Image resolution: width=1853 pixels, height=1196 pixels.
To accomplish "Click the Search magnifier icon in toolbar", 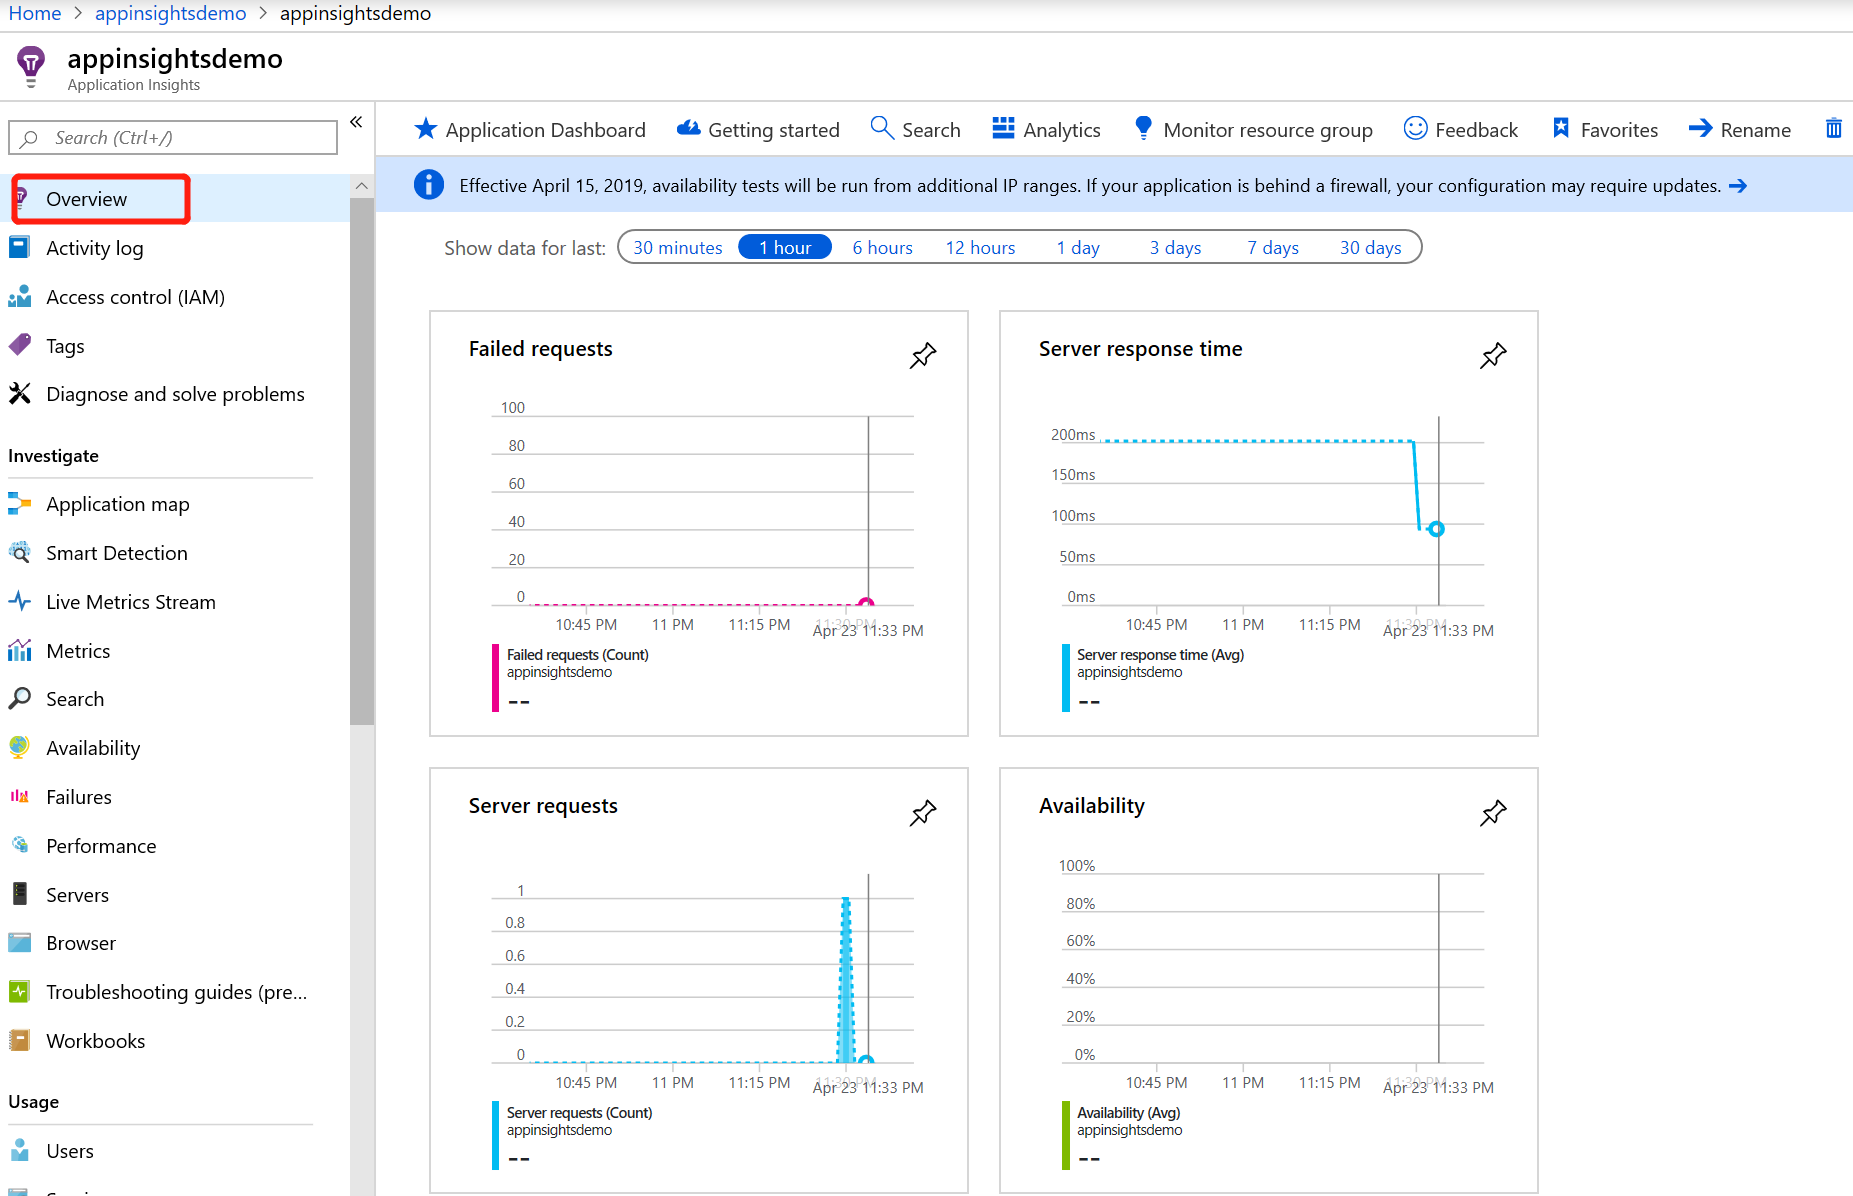I will pos(881,128).
